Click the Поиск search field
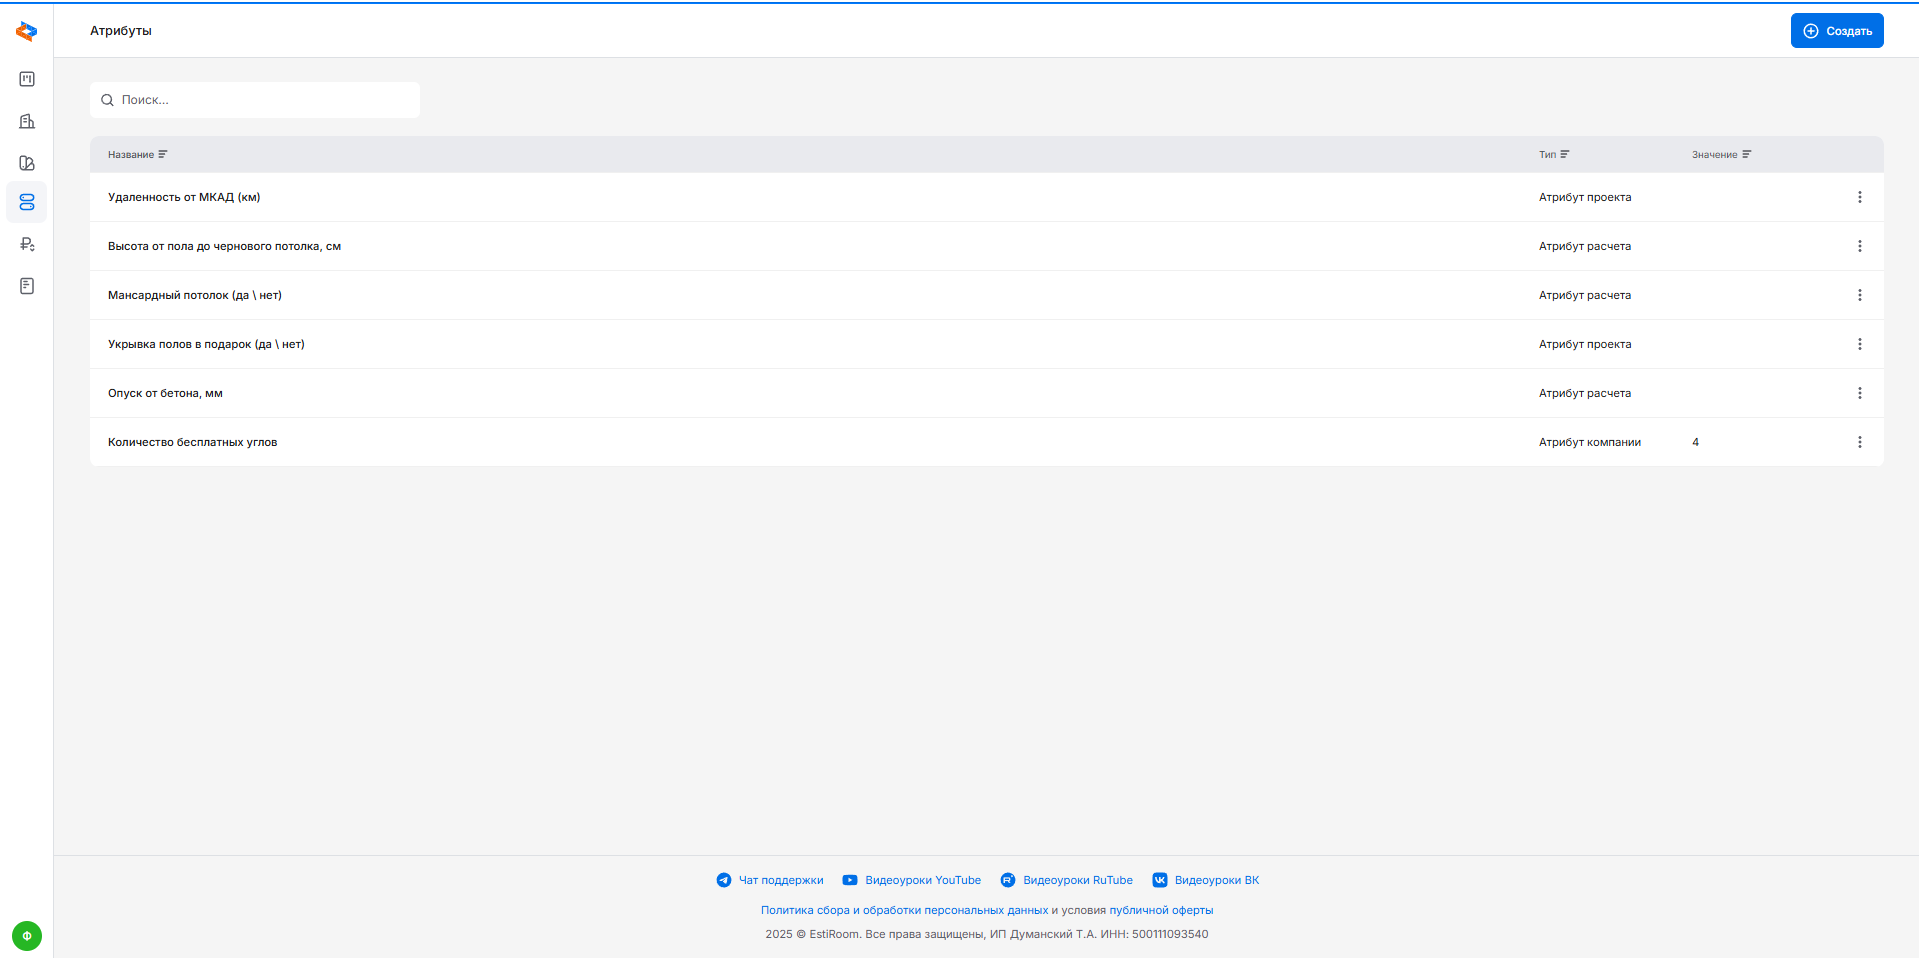The height and width of the screenshot is (958, 1919). pos(265,100)
